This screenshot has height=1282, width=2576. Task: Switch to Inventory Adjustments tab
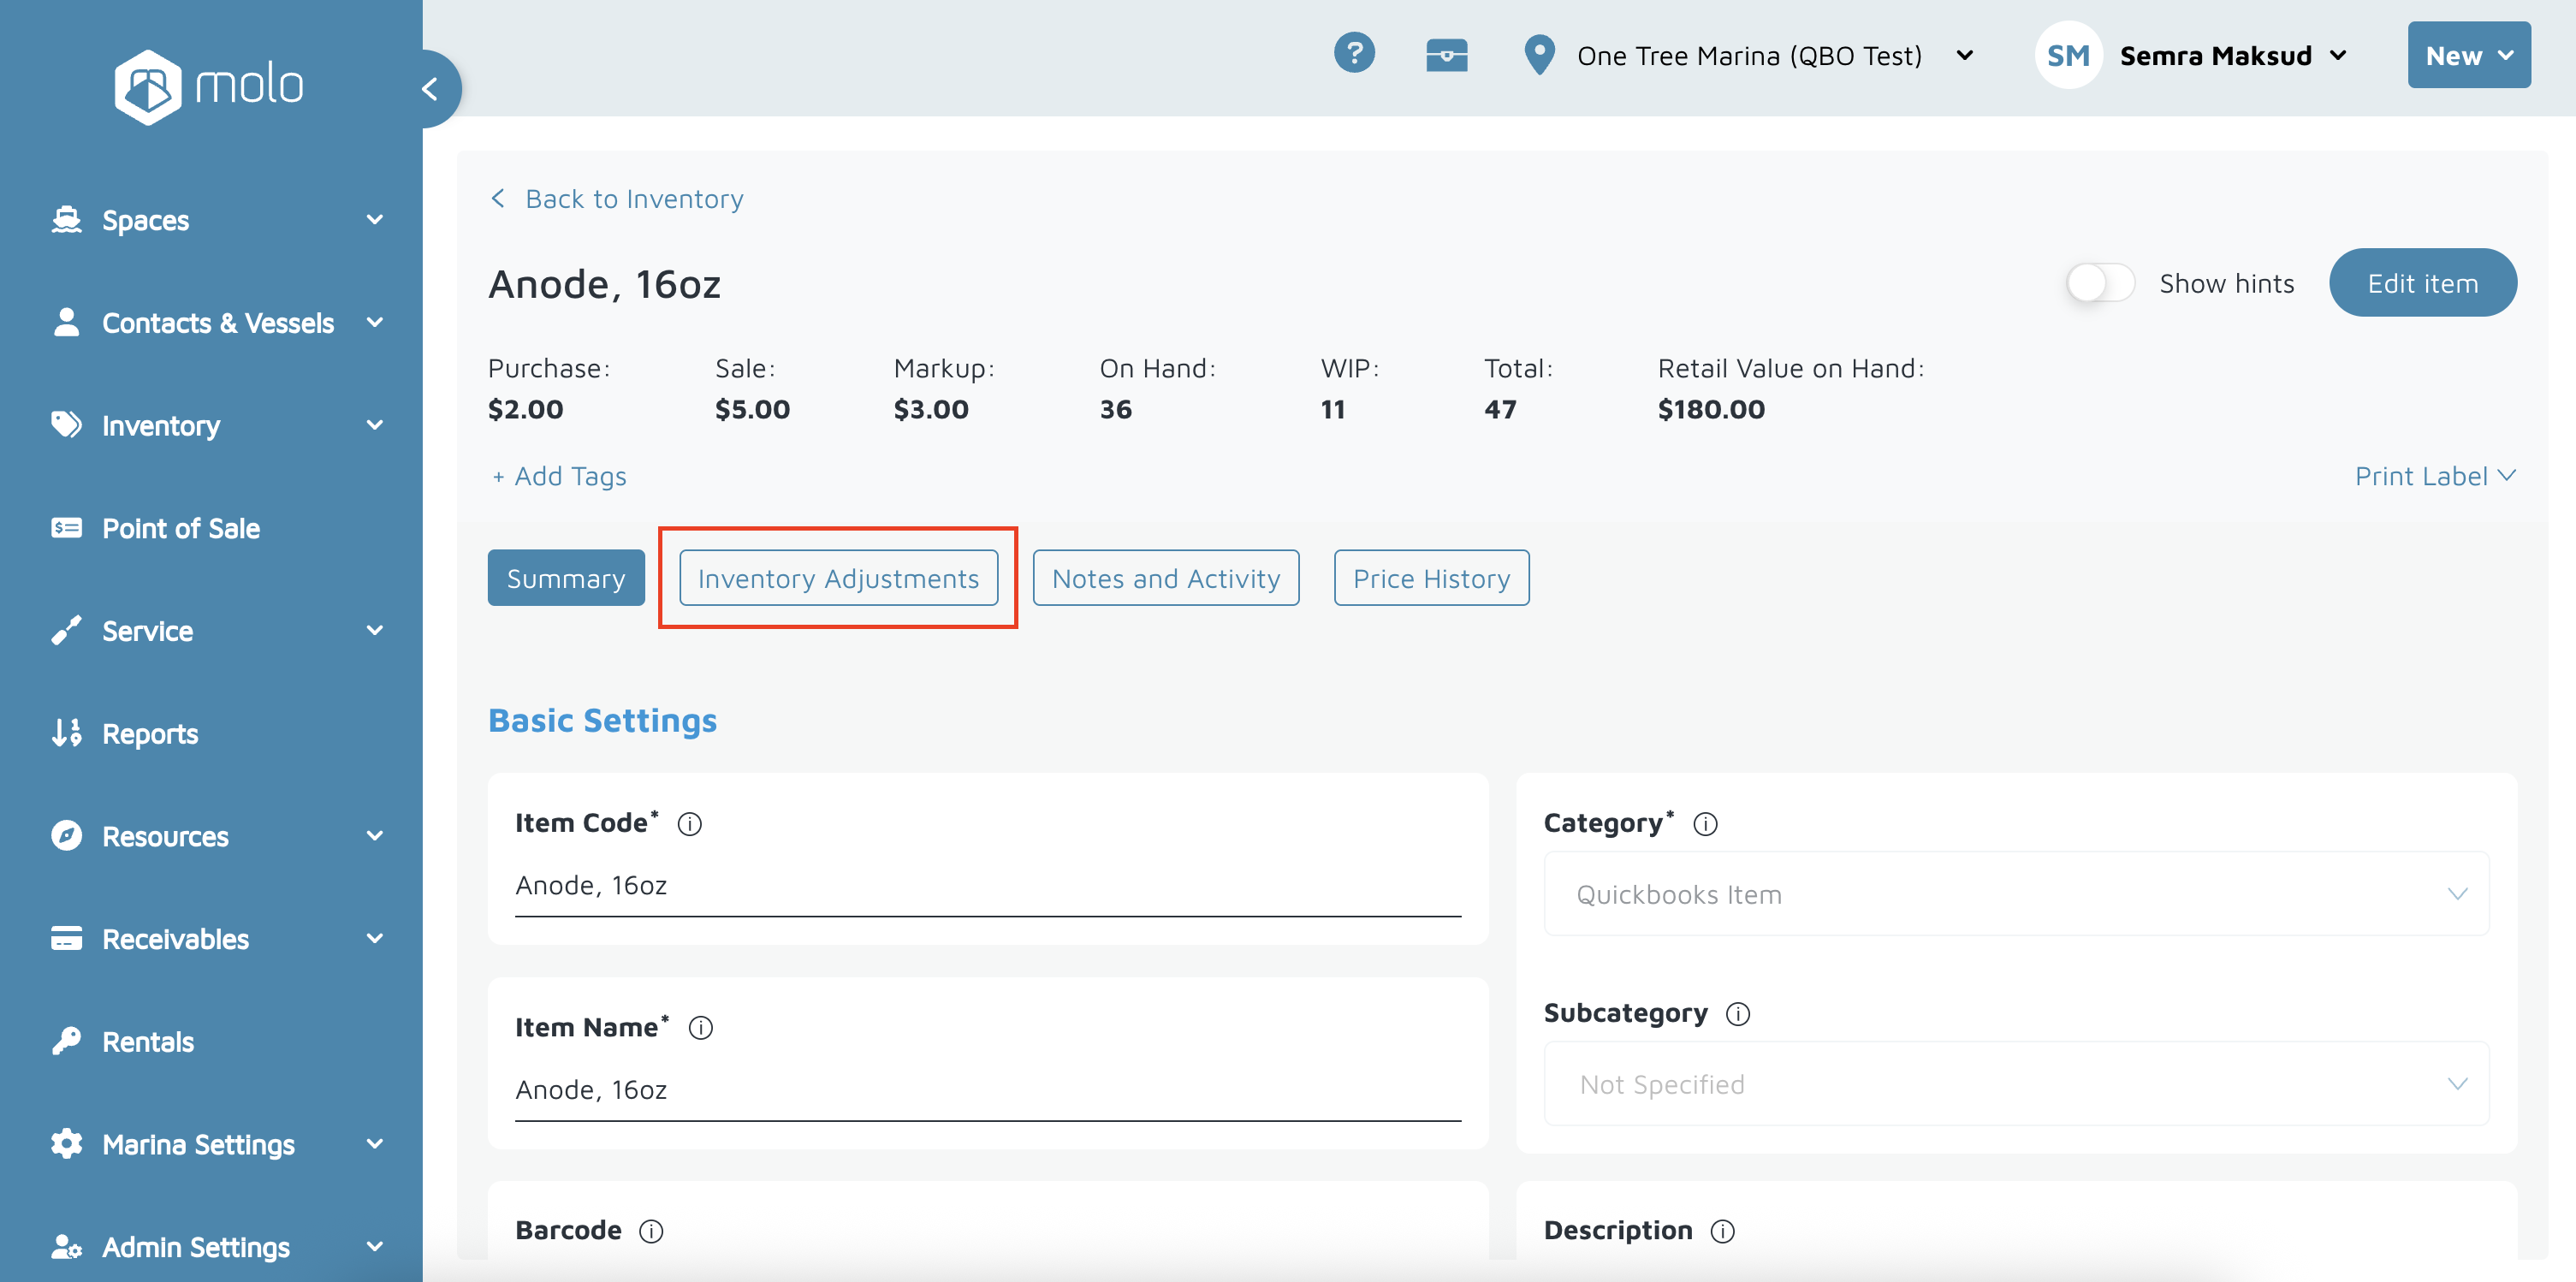[x=838, y=578]
